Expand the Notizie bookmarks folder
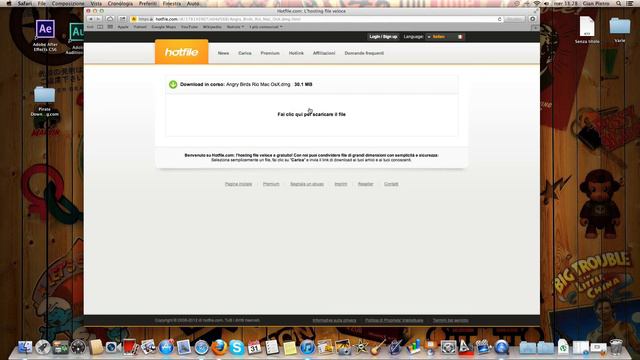 point(236,27)
